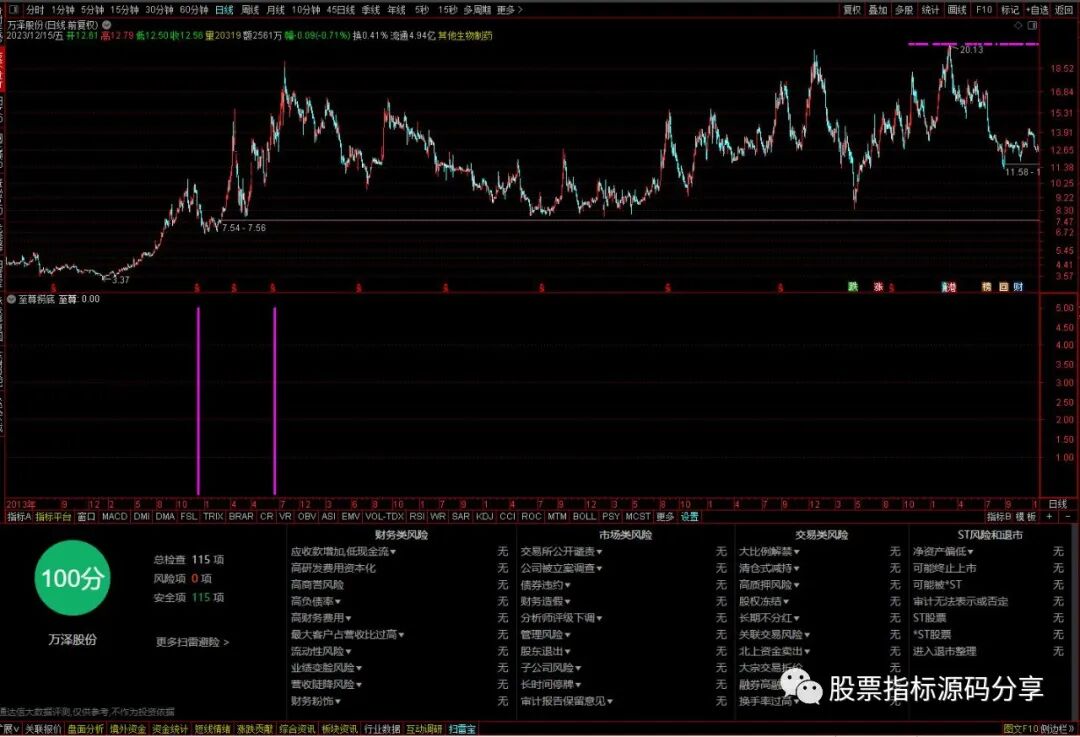This screenshot has width=1080, height=737.
Task: Click the 榜 marker on the chart
Action: pyautogui.click(x=986, y=287)
